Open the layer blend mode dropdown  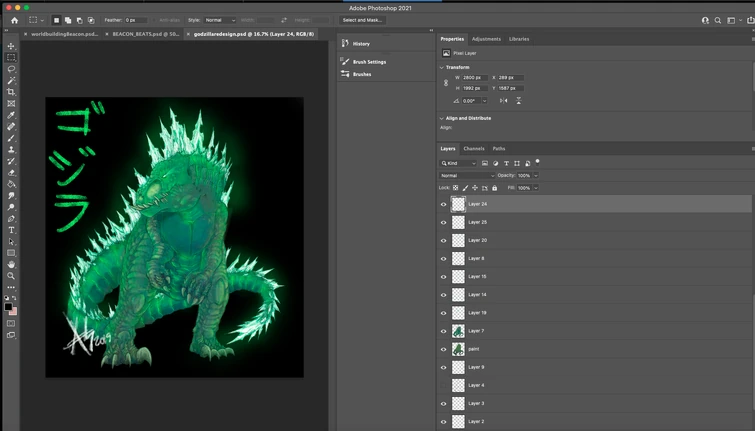click(x=467, y=175)
